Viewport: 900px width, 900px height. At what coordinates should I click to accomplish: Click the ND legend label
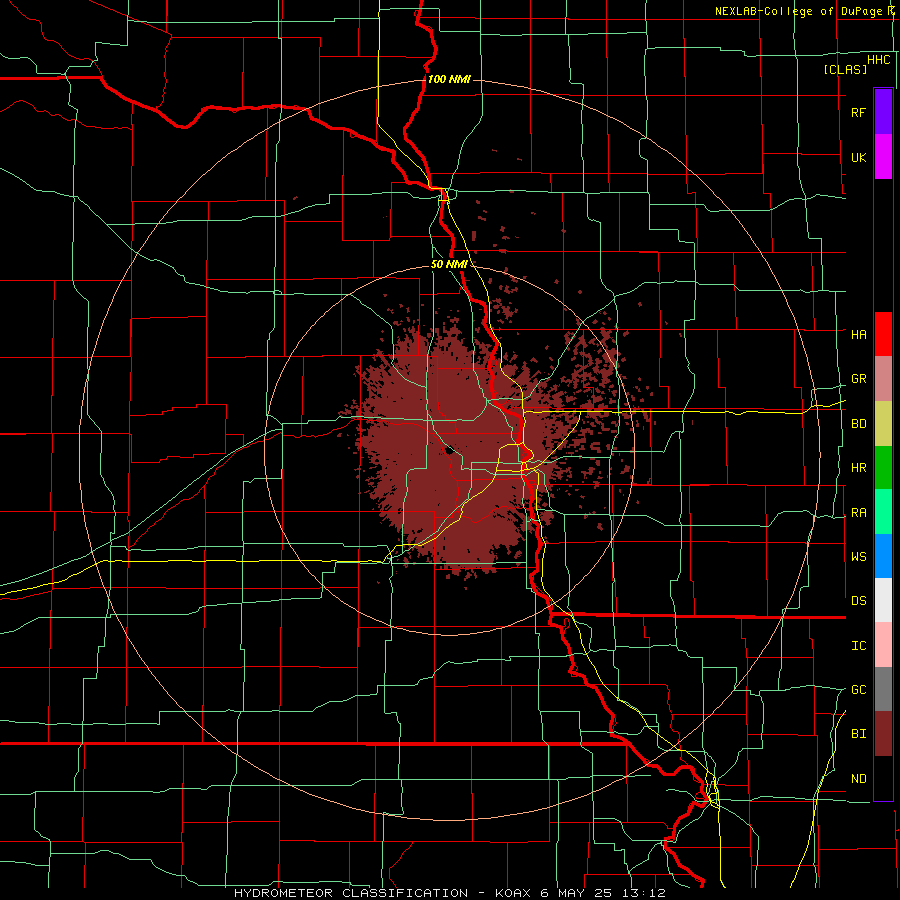click(x=858, y=778)
